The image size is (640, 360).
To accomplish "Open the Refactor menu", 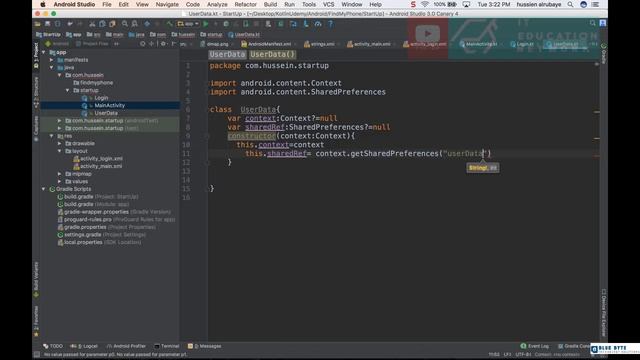I will (246, 4).
